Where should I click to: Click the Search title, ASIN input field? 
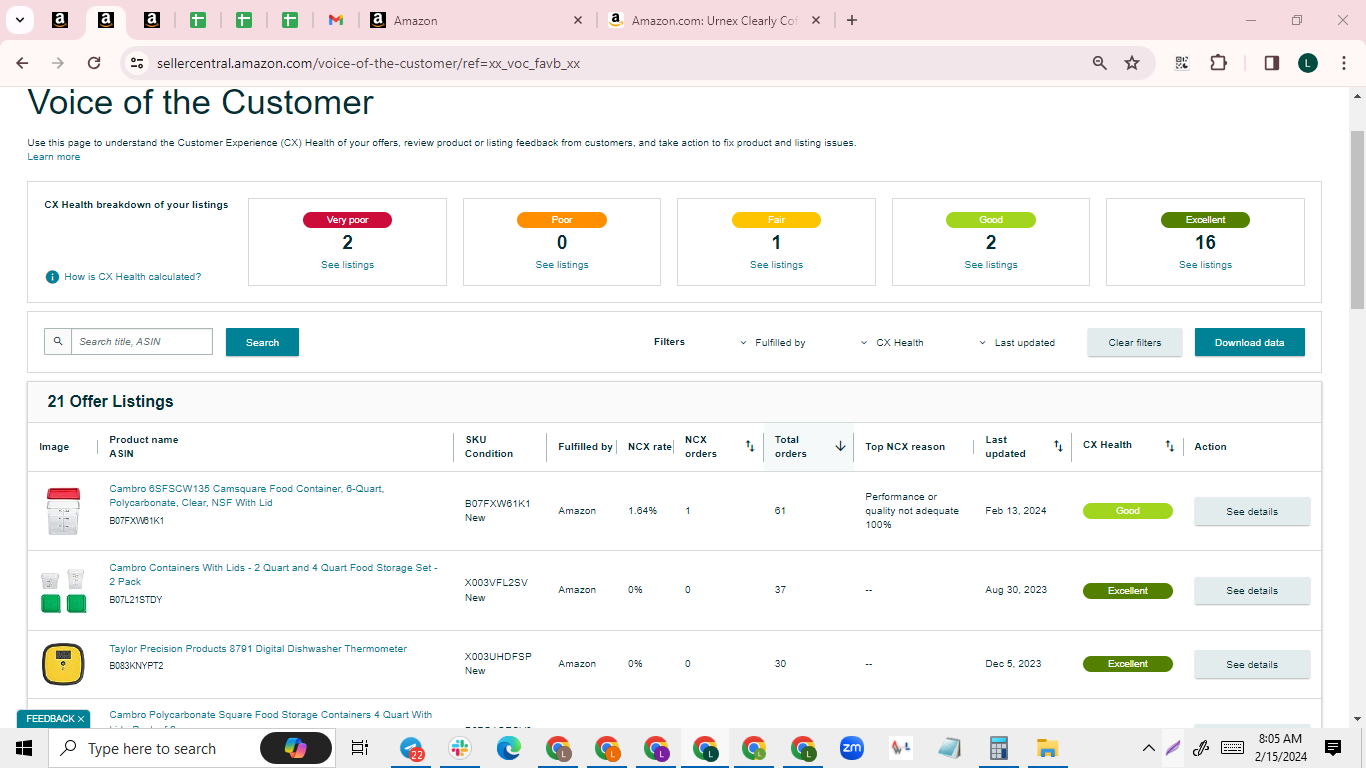pos(142,341)
